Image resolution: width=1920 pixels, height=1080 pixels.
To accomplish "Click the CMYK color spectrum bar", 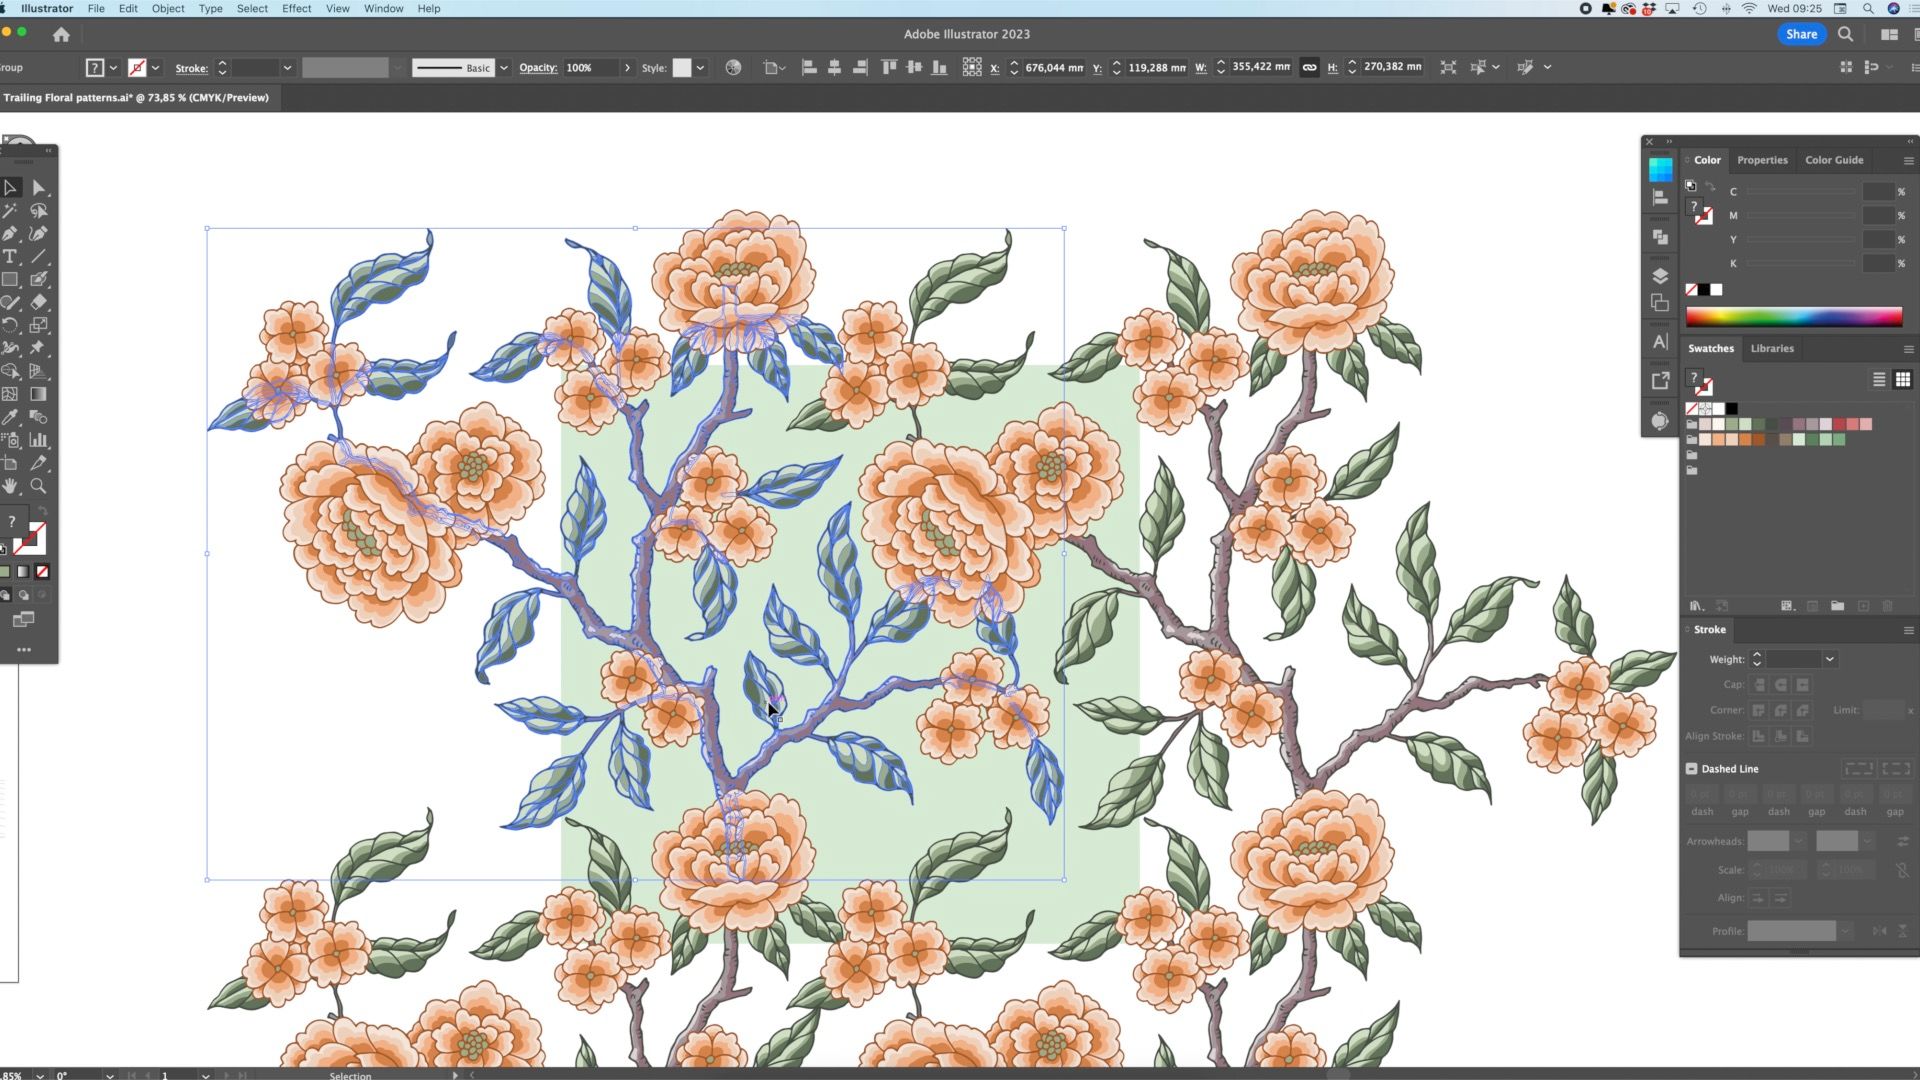I will (x=1794, y=318).
